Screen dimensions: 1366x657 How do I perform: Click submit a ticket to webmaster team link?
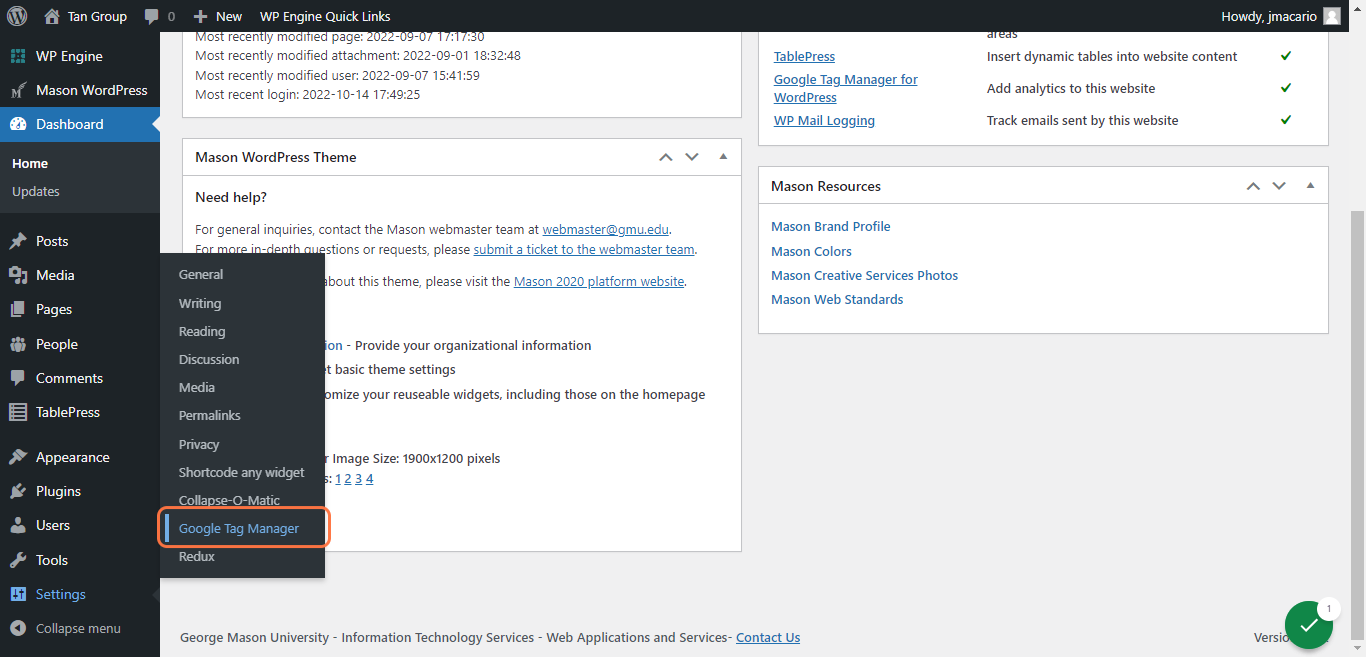pyautogui.click(x=584, y=249)
